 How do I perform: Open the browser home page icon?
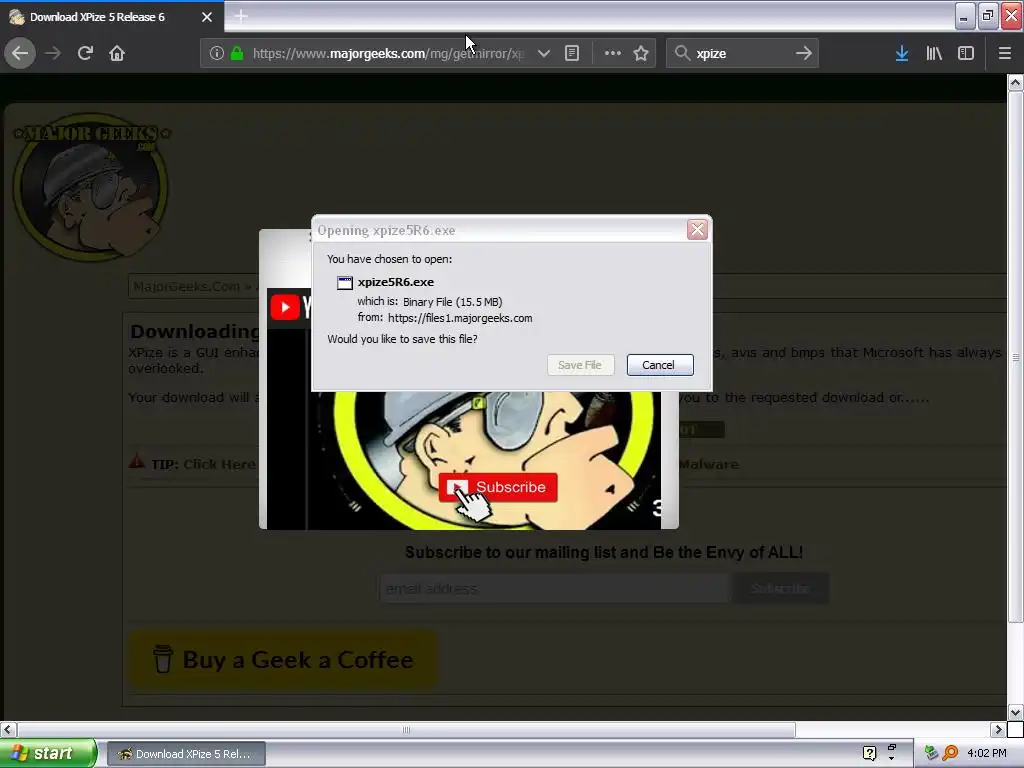(x=117, y=53)
